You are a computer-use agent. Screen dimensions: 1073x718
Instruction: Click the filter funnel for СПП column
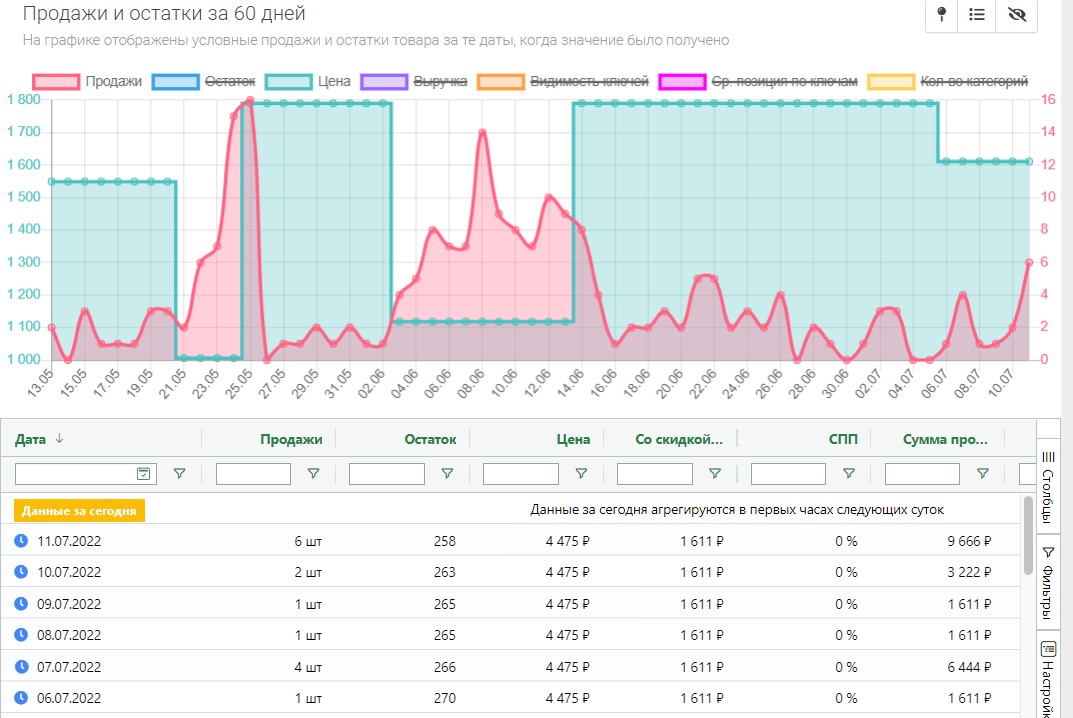(x=848, y=474)
